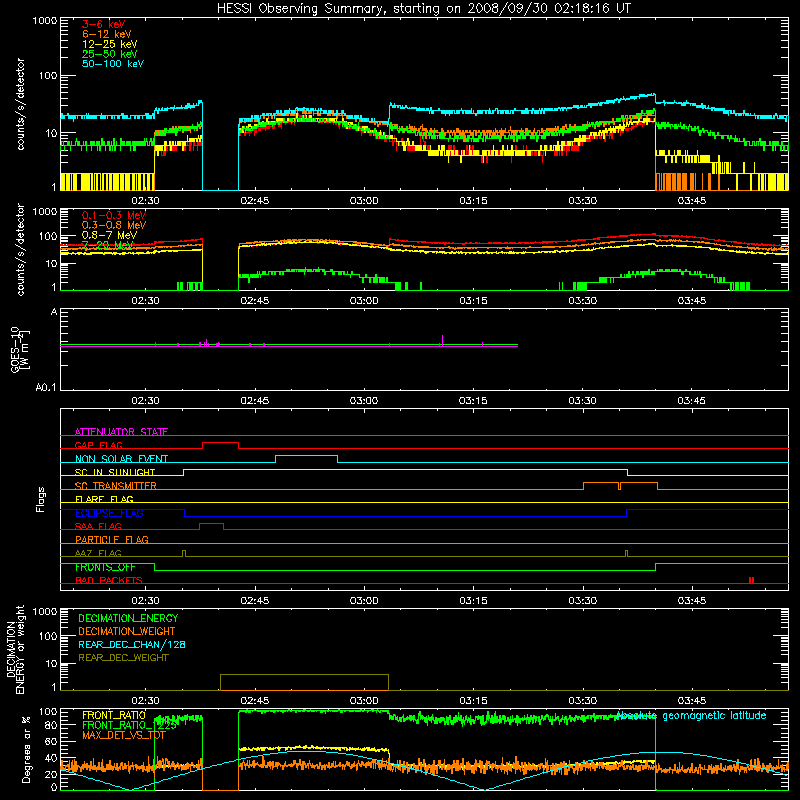800x800 pixels.
Task: Click 03:00 tick label under top keV panel
Action: tap(364, 201)
